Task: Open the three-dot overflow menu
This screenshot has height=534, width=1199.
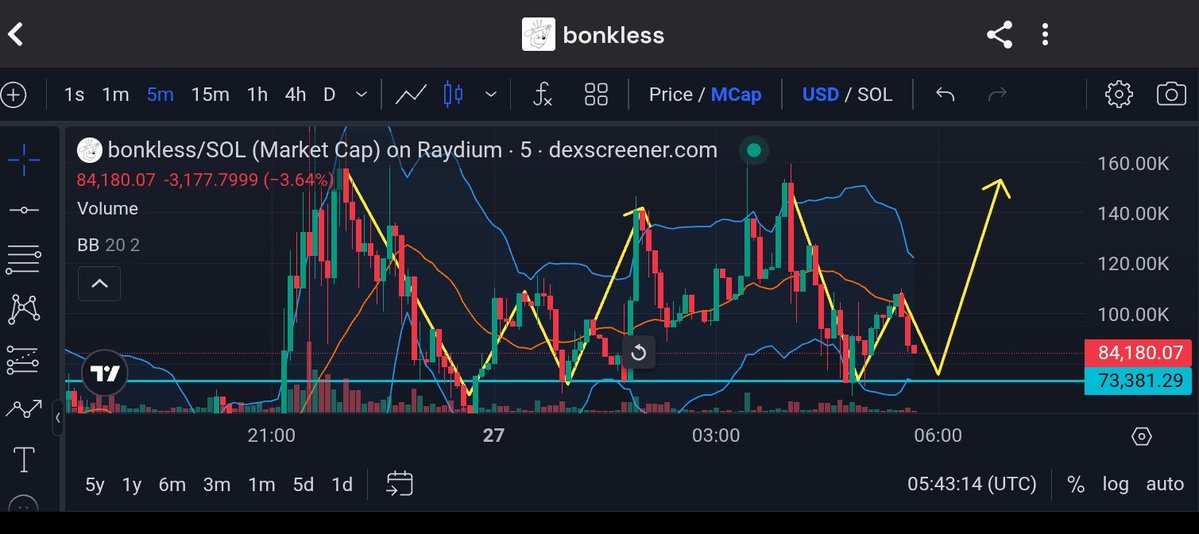Action: tap(1045, 34)
